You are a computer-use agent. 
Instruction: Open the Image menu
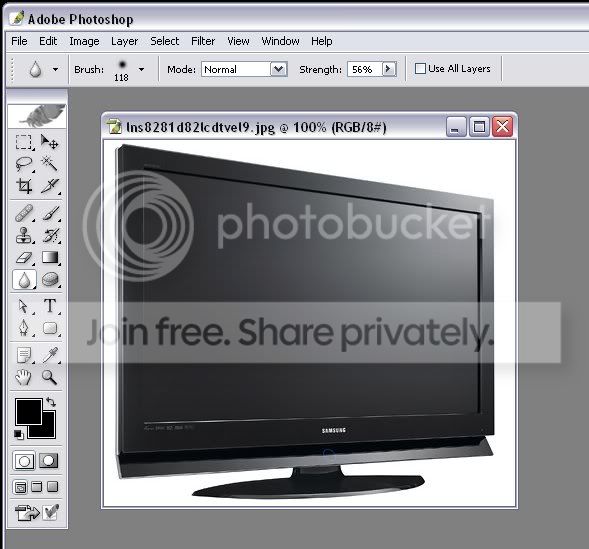click(x=84, y=41)
